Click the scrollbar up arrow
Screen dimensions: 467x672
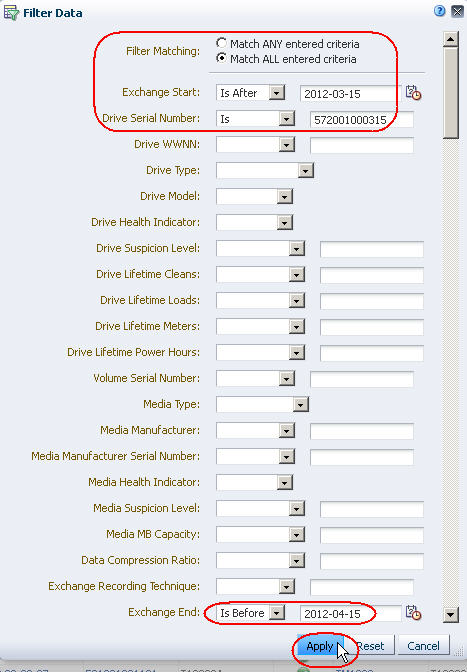(x=451, y=39)
